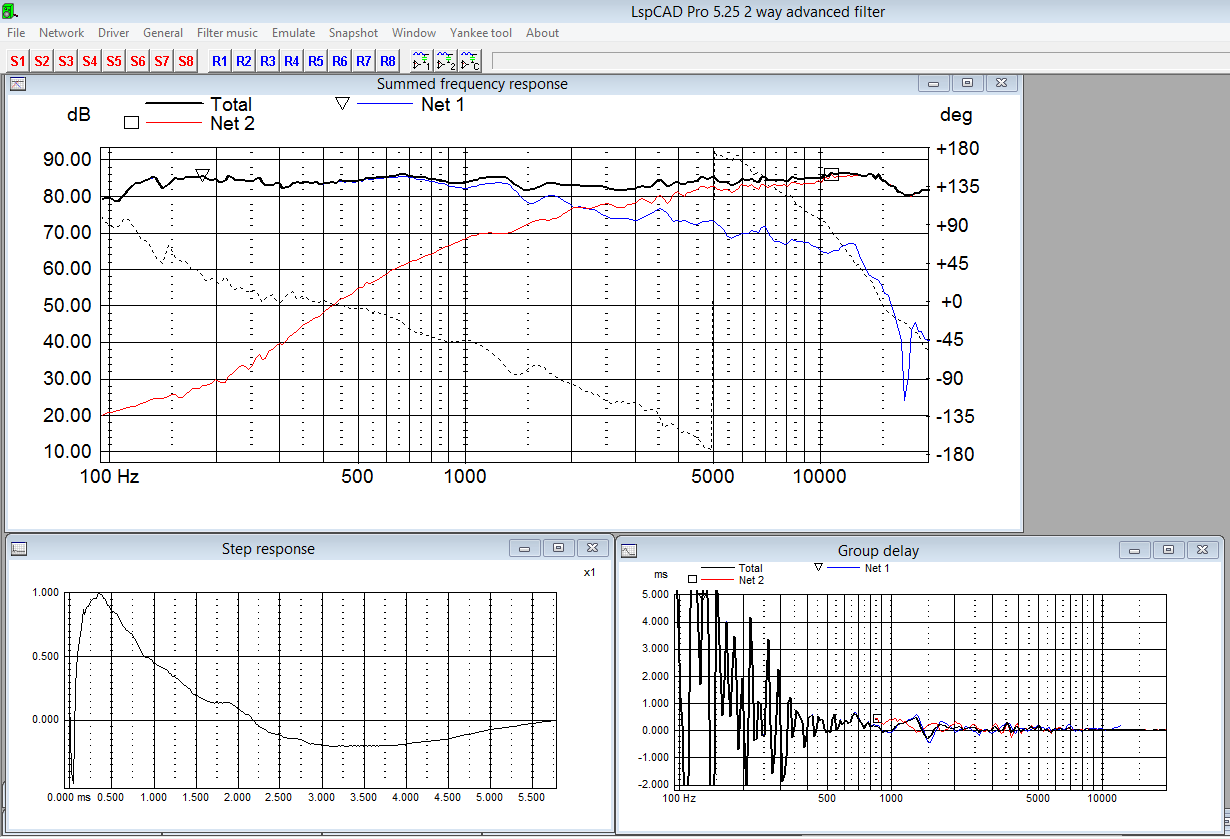Select the filter network 2 toolbar icon
The width and height of the screenshot is (1230, 839).
(x=446, y=61)
